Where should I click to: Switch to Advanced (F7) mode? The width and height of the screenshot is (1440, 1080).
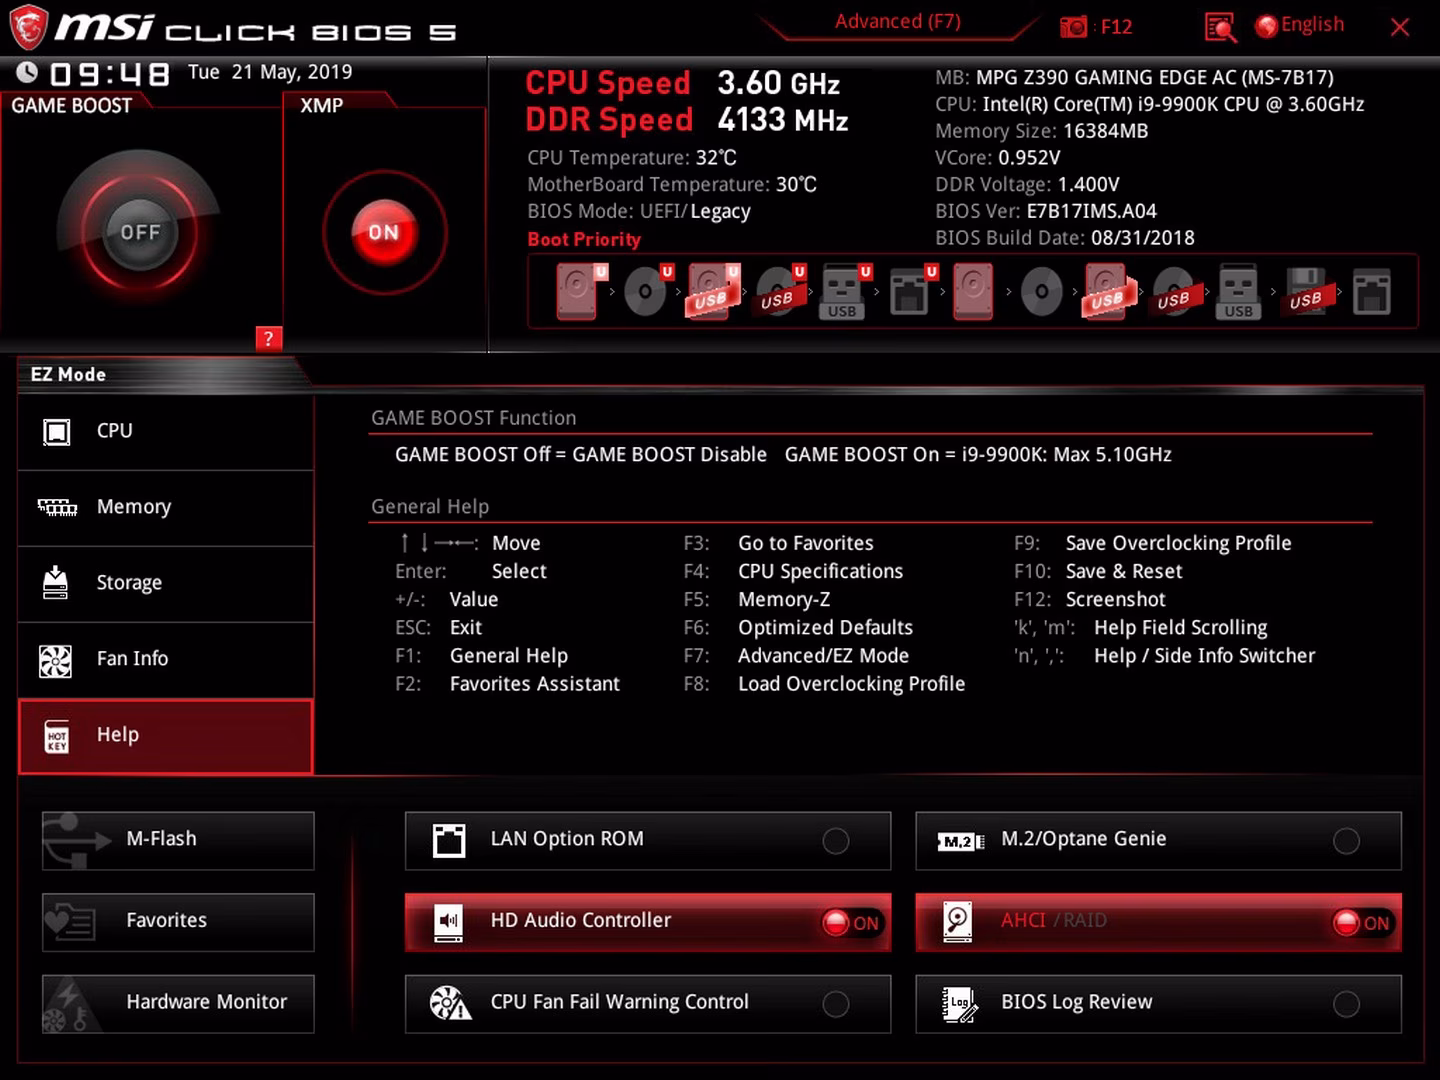(898, 22)
